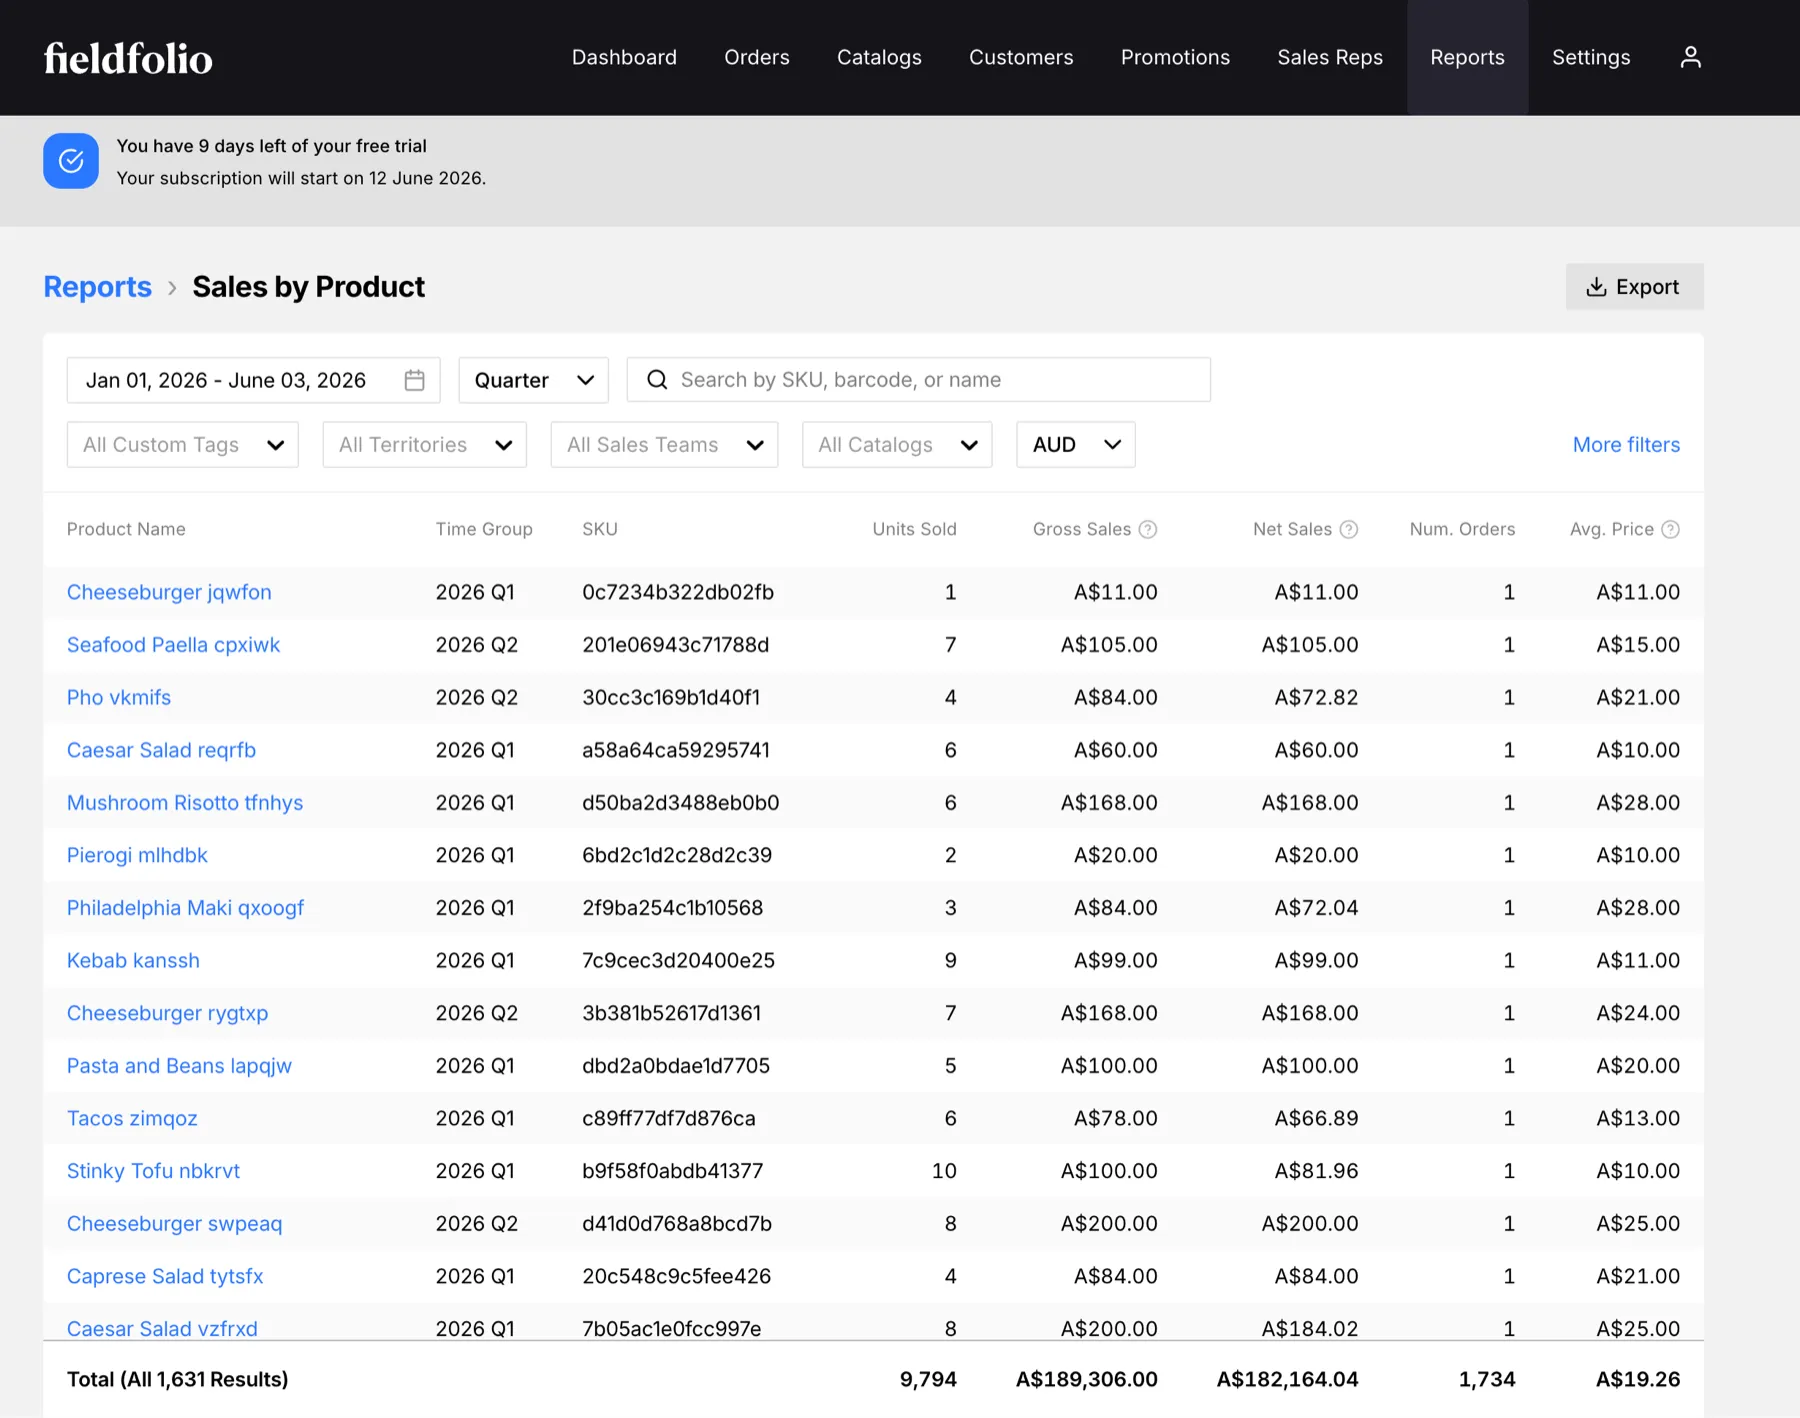The width and height of the screenshot is (1800, 1418).
Task: Click the breadcrumb chevron after Reports
Action: tap(172, 288)
